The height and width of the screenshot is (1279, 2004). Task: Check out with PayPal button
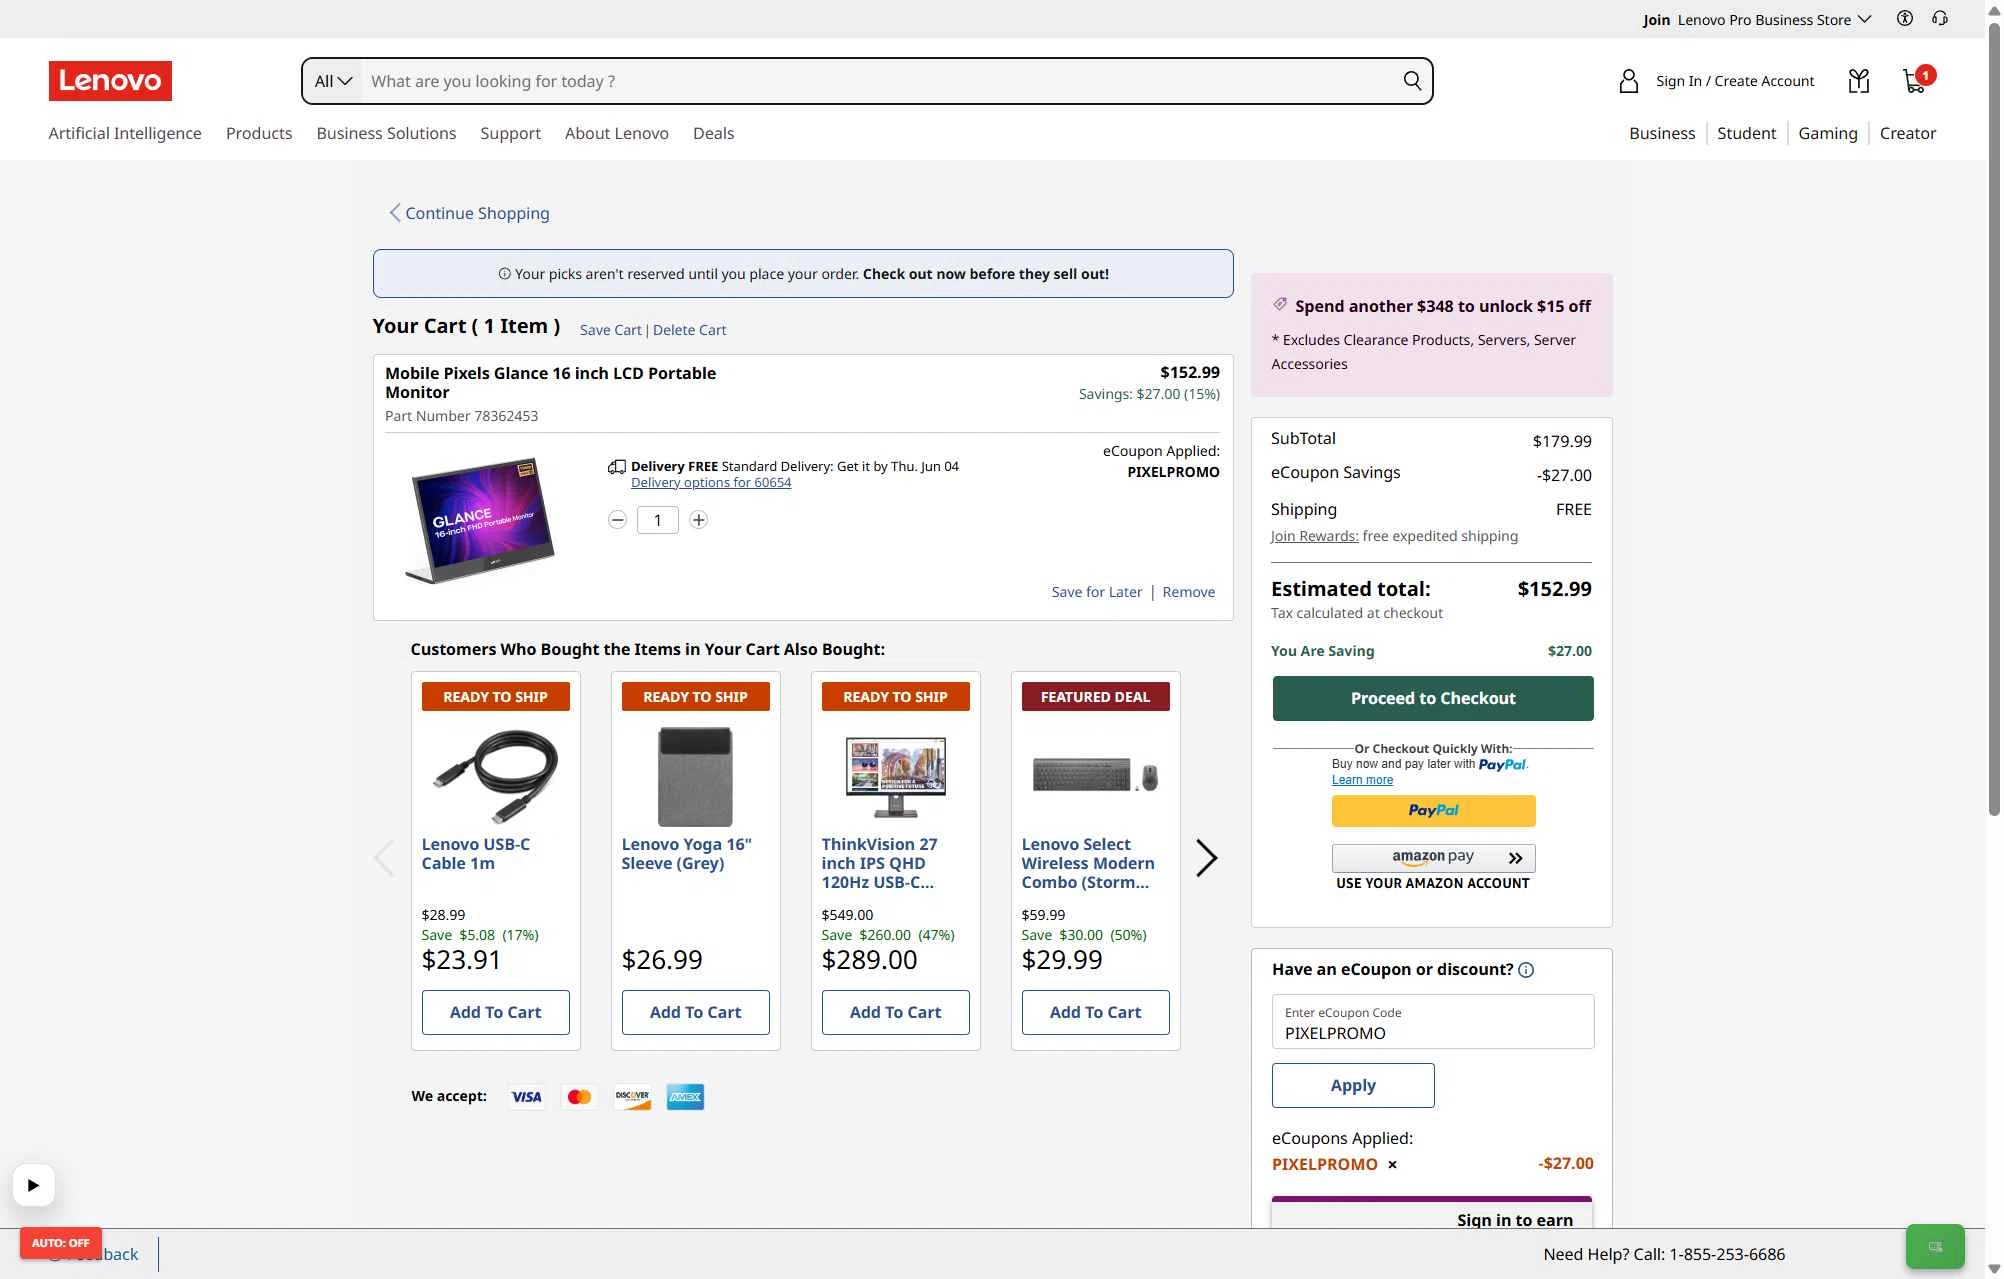[1433, 810]
